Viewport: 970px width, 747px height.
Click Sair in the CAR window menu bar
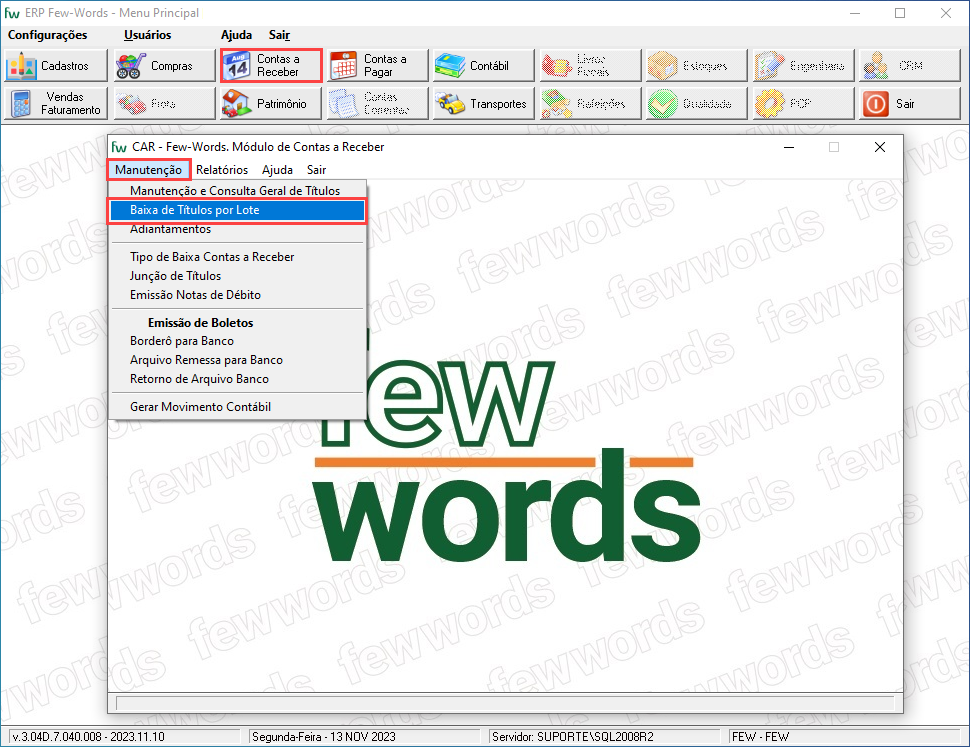pos(316,170)
